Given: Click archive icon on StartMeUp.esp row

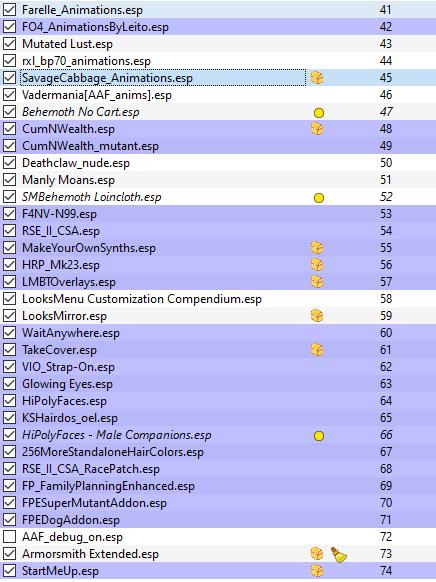Looking at the screenshot, I should tap(317, 571).
